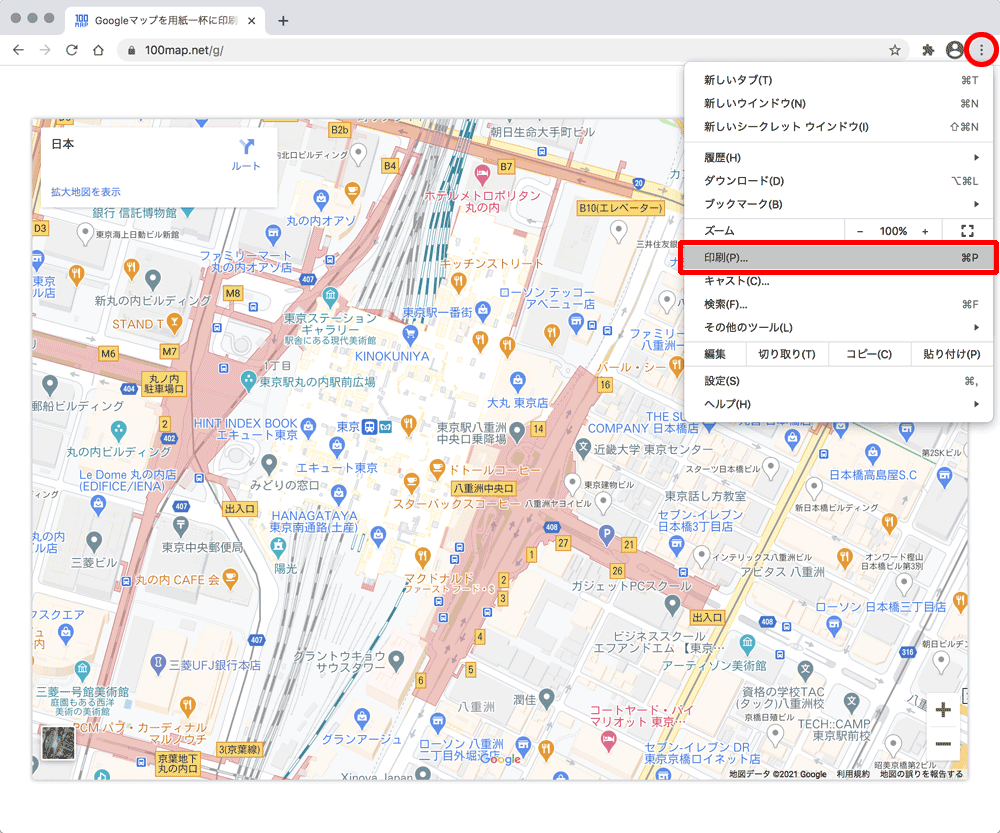Click the 利用規約 link on map

coord(853,774)
